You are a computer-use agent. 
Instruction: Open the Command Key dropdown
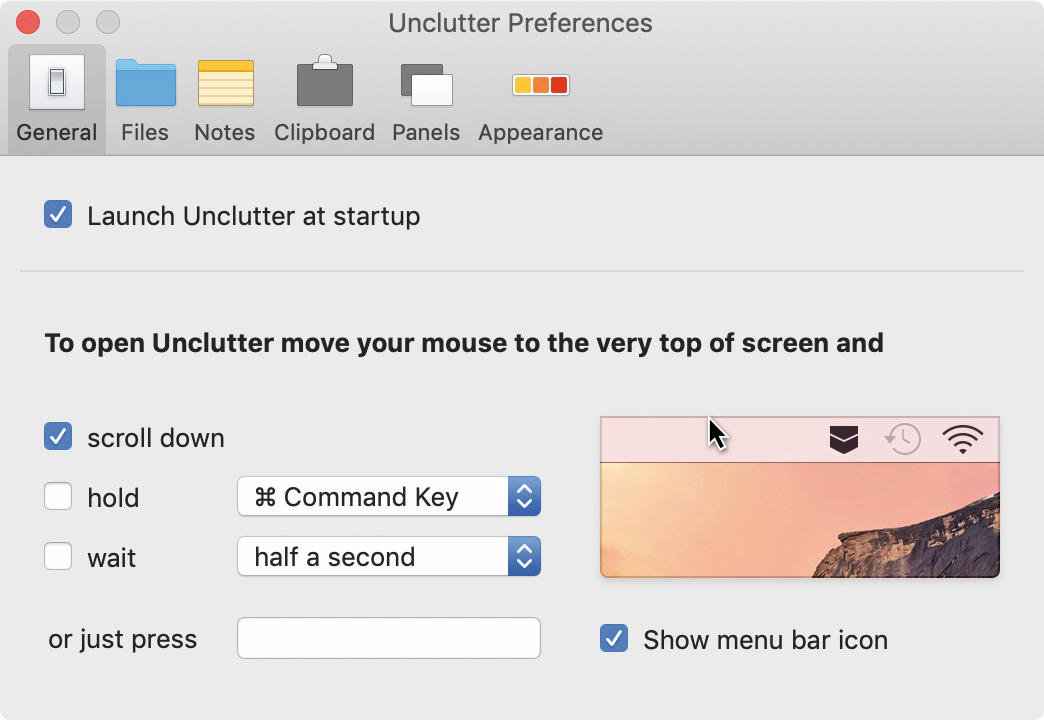pyautogui.click(x=389, y=496)
